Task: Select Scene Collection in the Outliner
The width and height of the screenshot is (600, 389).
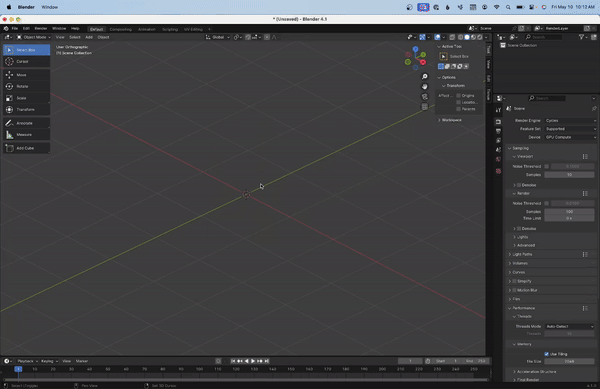Action: [x=522, y=46]
